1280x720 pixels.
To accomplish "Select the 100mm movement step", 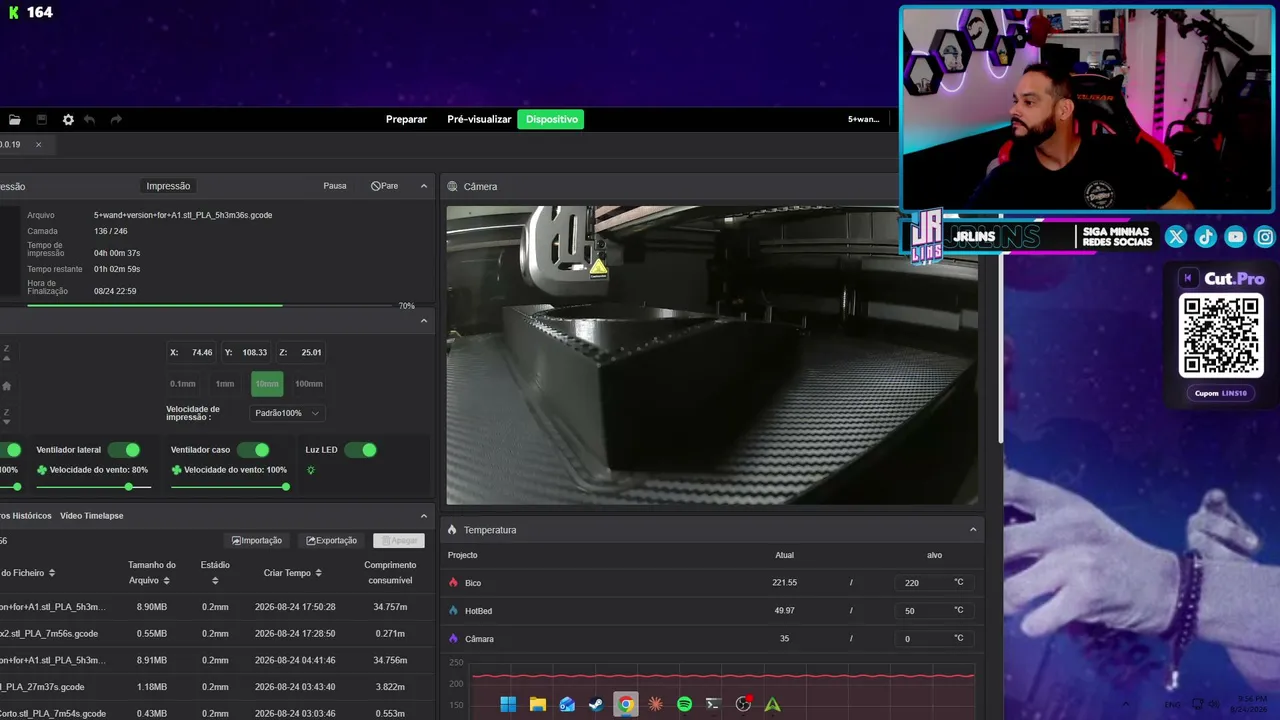I will 309,384.
